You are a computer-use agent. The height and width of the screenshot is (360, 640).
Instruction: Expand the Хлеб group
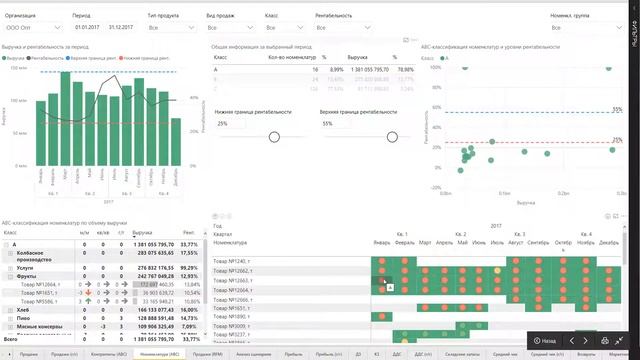click(11, 310)
